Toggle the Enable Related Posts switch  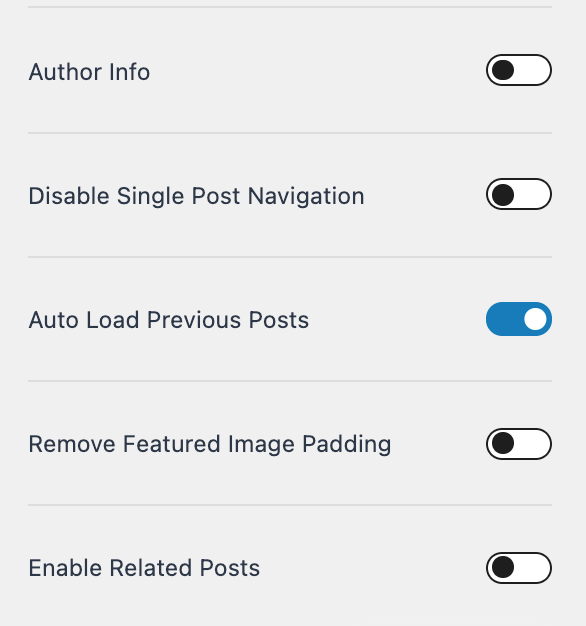pos(519,568)
